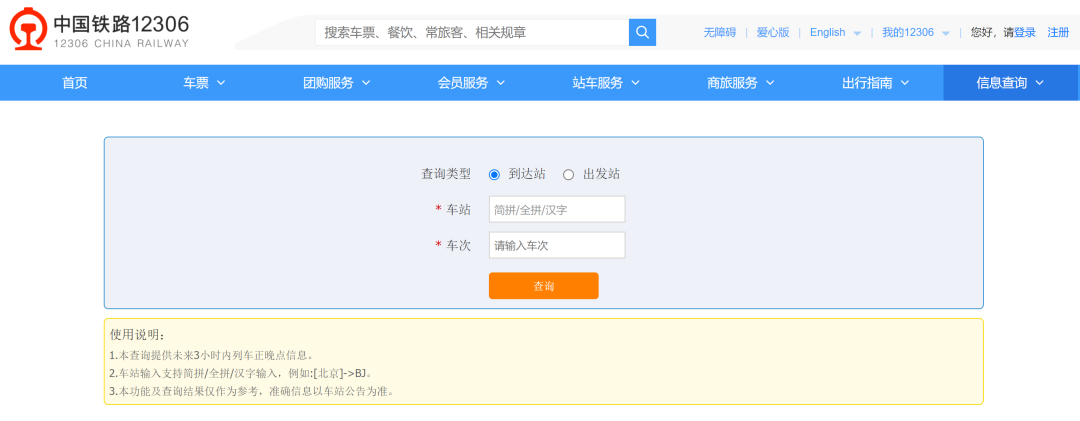Select the 出发站 radio button
This screenshot has height=421, width=1080.
coord(569,174)
